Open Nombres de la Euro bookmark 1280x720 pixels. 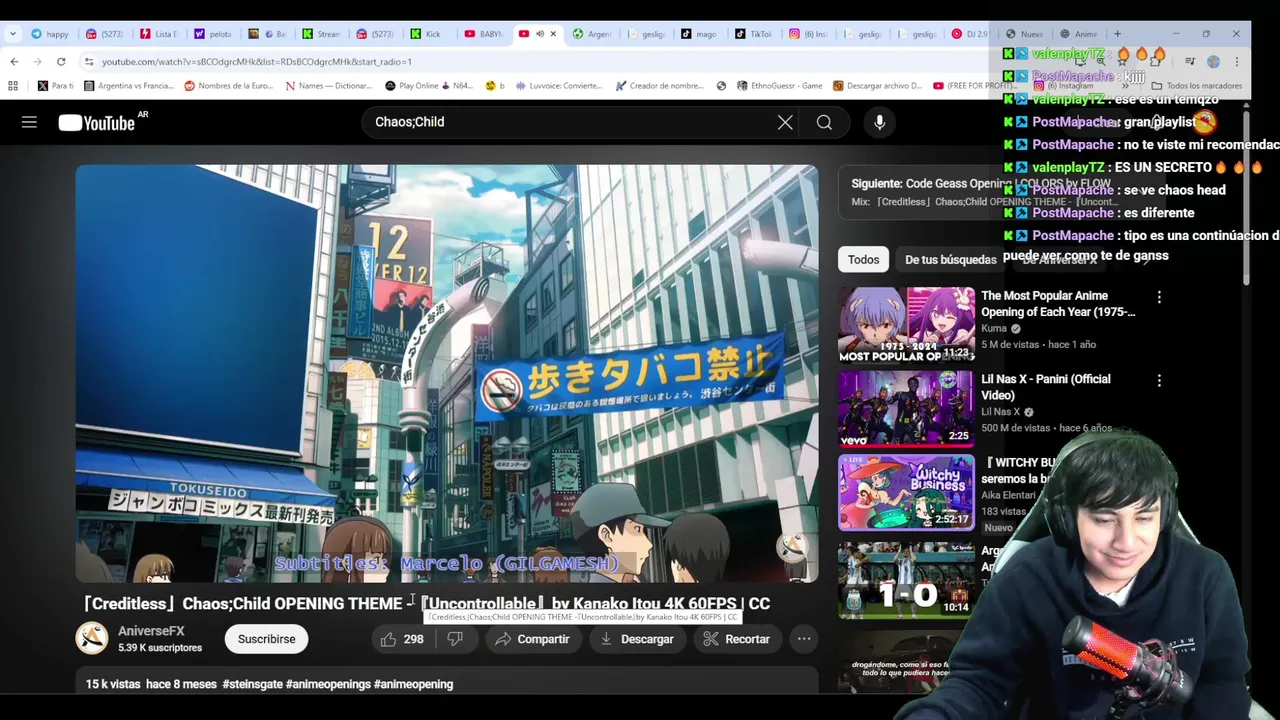pyautogui.click(x=229, y=86)
